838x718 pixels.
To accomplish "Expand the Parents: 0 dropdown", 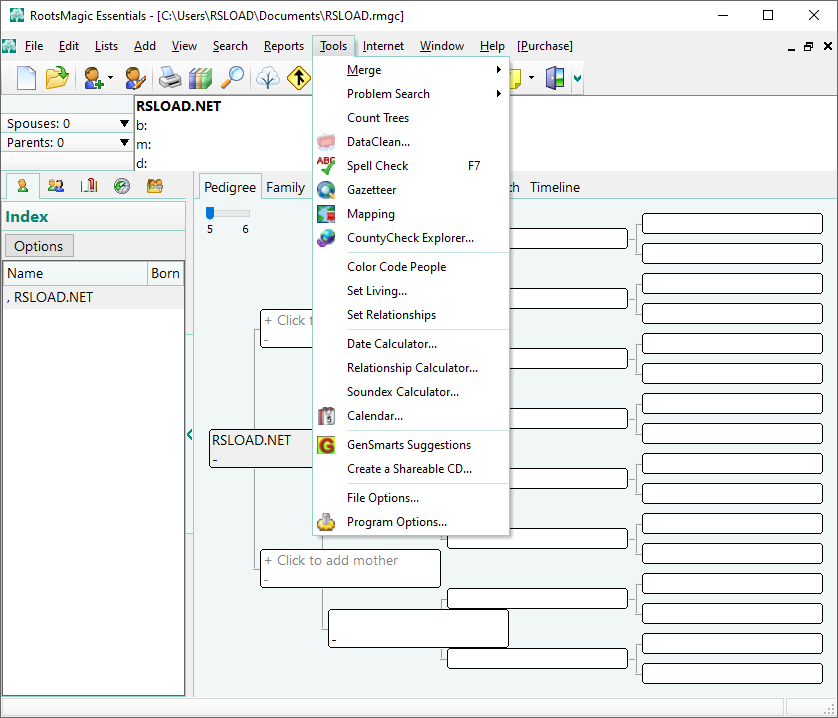I will [x=125, y=143].
